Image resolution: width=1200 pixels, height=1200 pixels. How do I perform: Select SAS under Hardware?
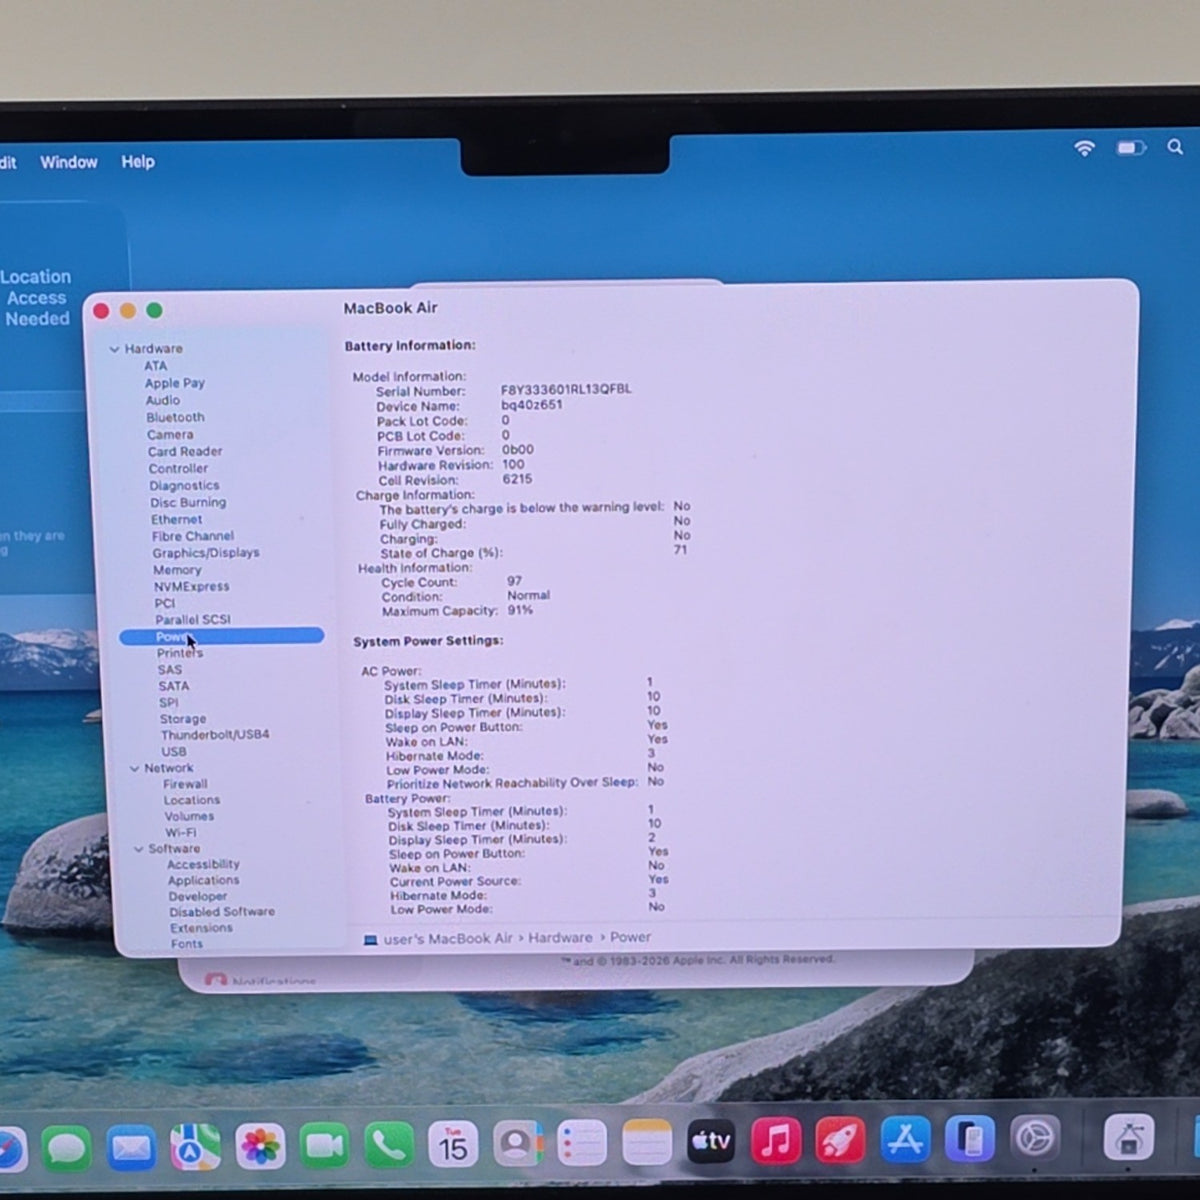pos(170,670)
